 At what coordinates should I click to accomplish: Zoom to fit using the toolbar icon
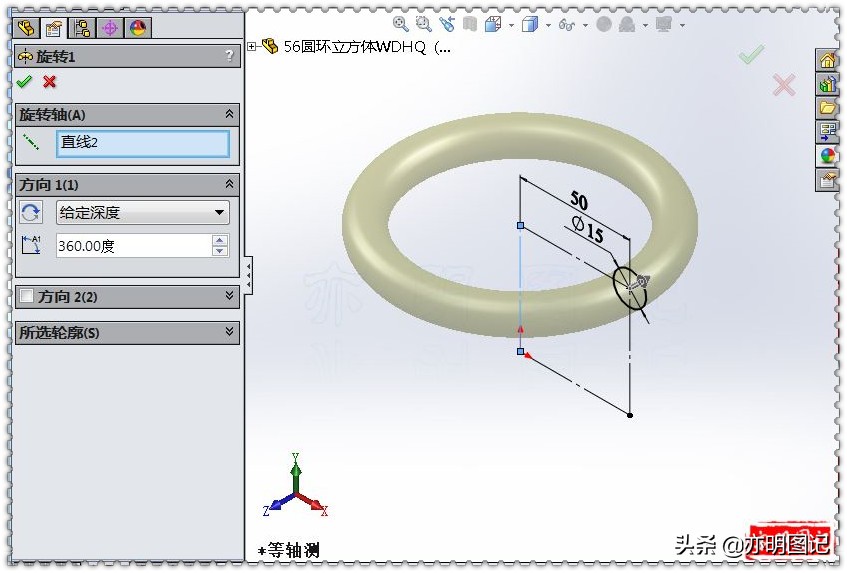tap(400, 24)
